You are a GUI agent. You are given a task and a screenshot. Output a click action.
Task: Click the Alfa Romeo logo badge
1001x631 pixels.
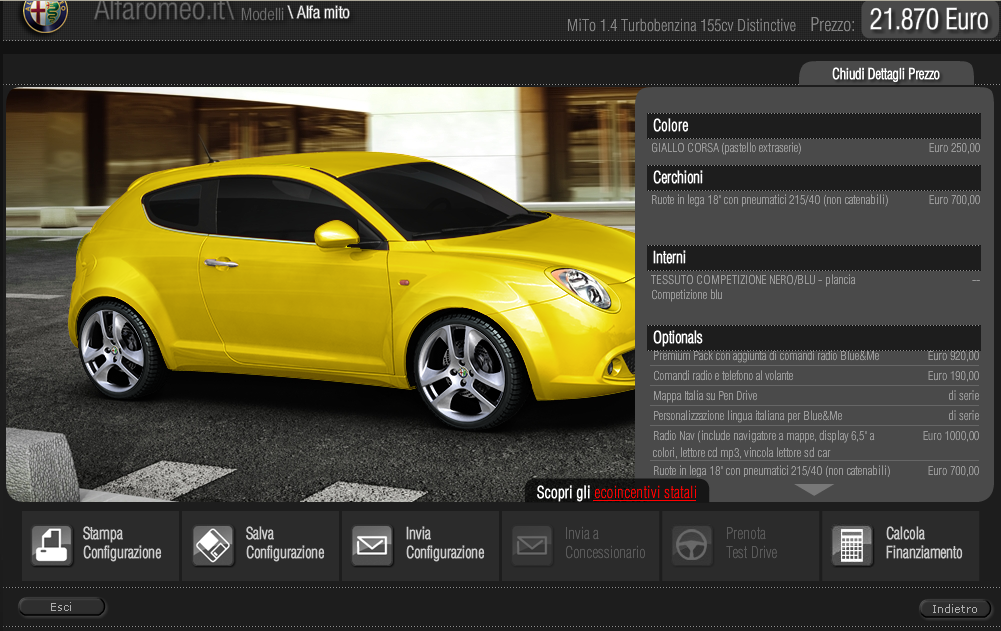[45, 14]
